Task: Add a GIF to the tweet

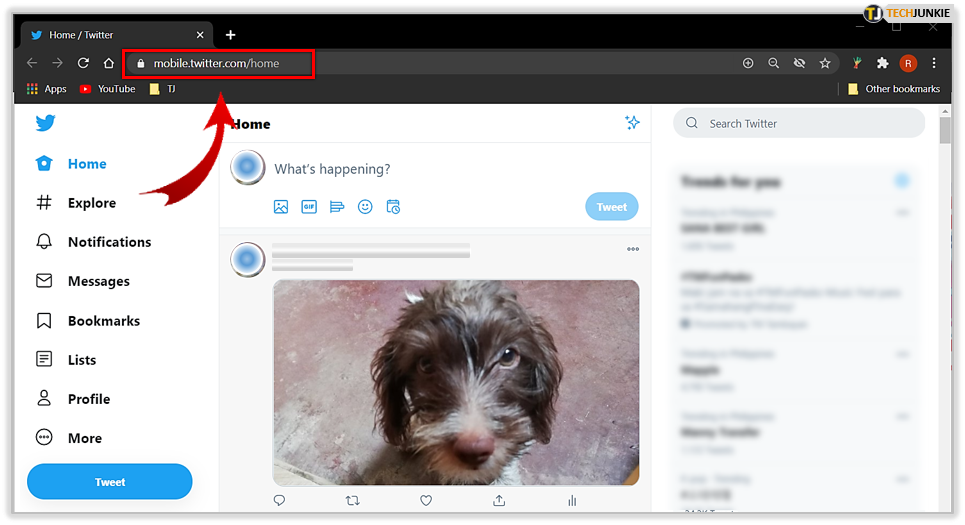Action: 309,207
